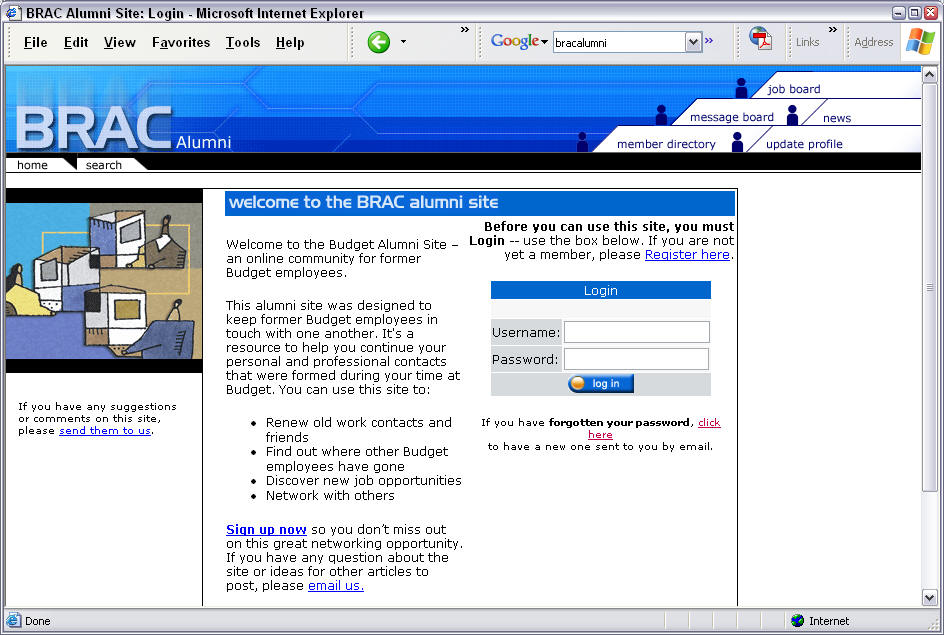Screen dimensions: 944x635
Task: Open the job board tab
Action: tap(793, 89)
